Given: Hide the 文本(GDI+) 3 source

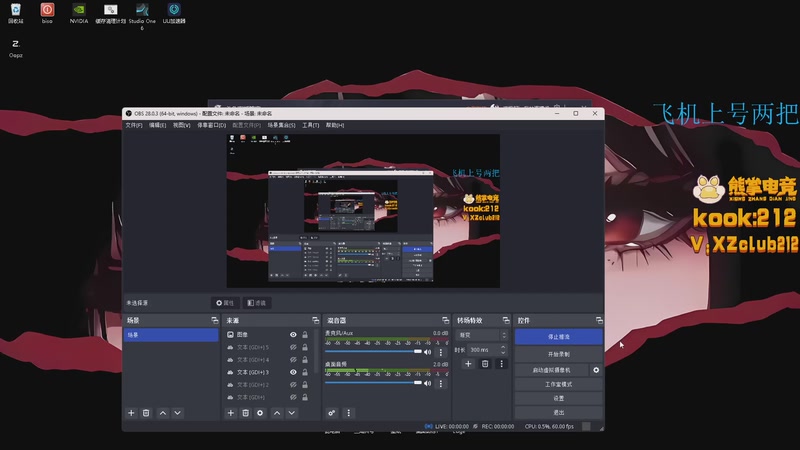Looking at the screenshot, I should [293, 372].
